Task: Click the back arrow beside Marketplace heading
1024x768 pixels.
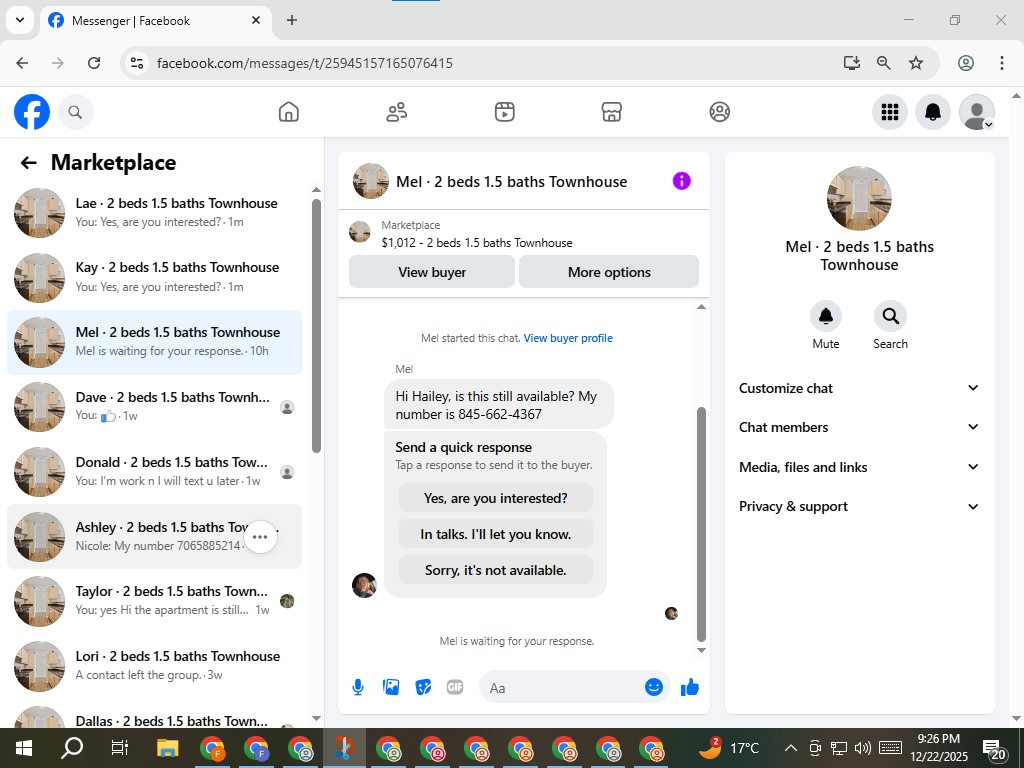Action: tap(29, 163)
